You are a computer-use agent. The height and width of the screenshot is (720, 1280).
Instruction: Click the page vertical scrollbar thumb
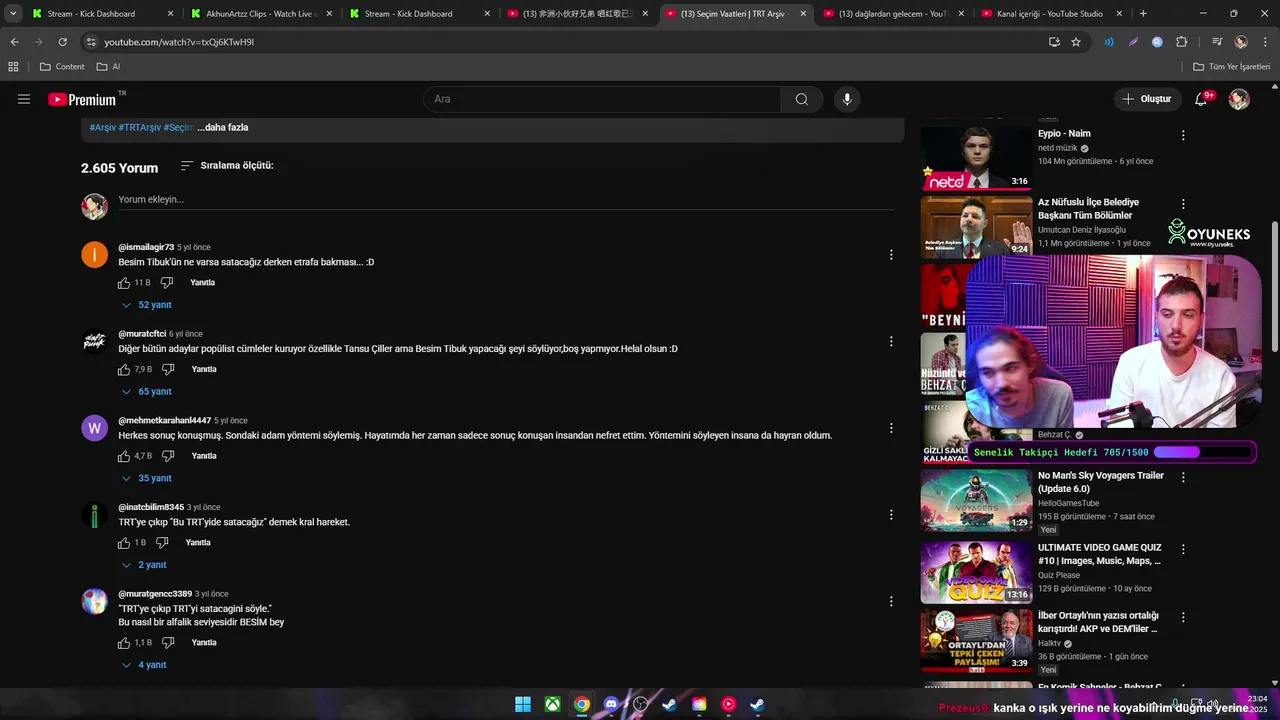pos(1274,286)
